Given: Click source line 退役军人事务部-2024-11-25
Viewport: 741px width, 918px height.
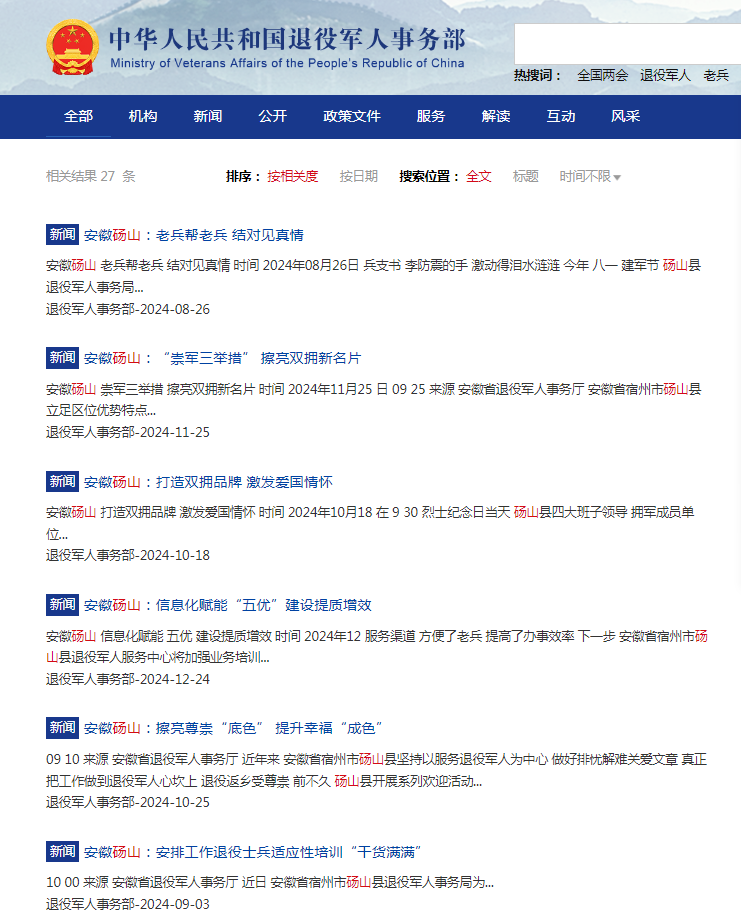Looking at the screenshot, I should [x=128, y=432].
